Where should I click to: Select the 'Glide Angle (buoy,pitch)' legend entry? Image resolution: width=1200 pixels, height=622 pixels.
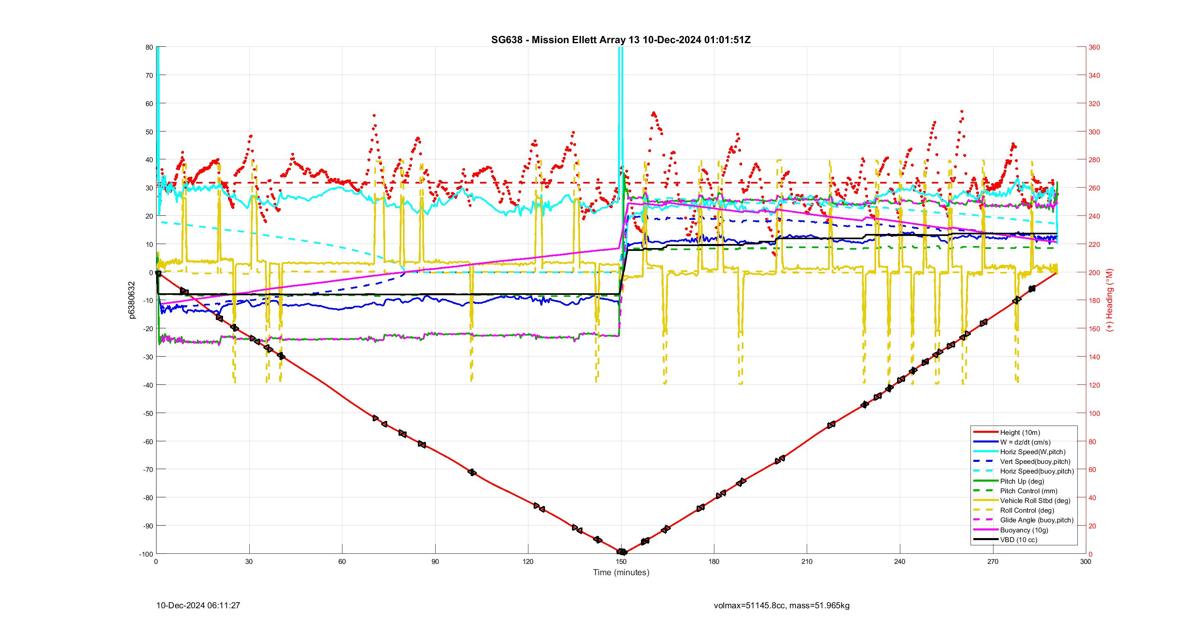1024,520
